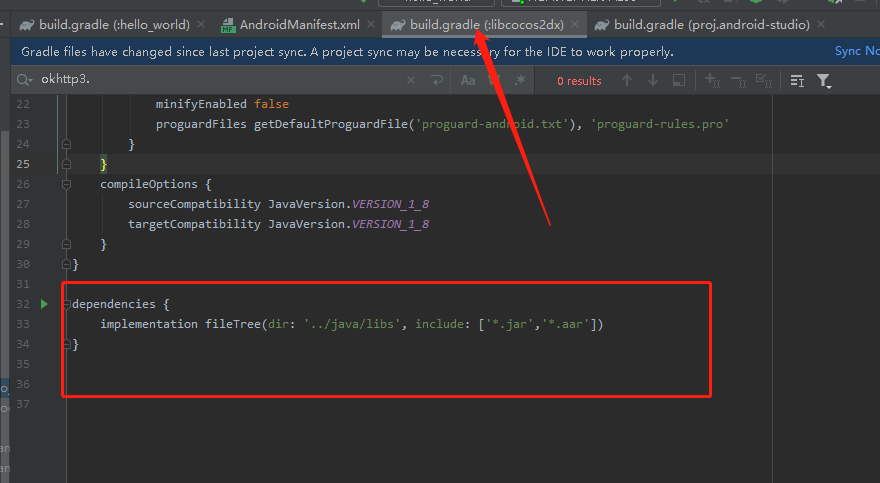Click the '*.aar' string on line 33

tap(566, 324)
